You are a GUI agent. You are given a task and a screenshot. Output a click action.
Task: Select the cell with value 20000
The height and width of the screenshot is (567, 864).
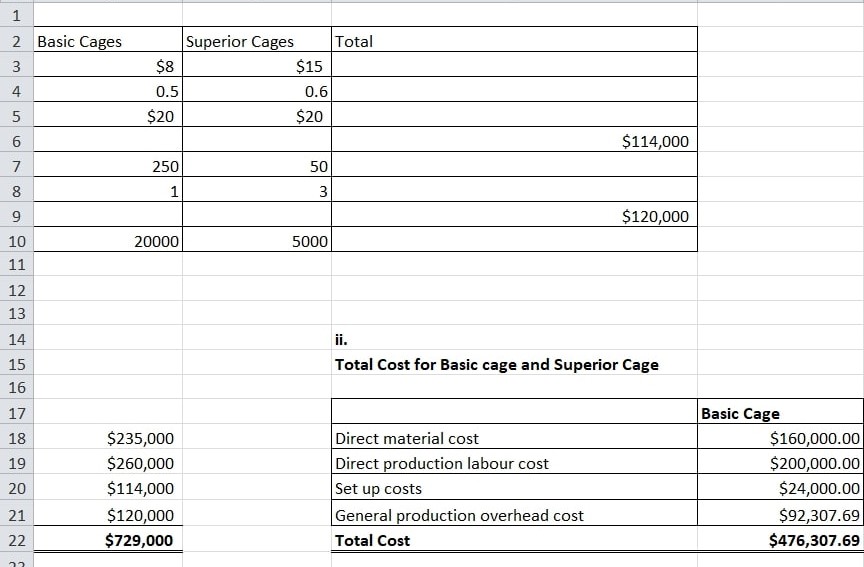click(x=107, y=241)
